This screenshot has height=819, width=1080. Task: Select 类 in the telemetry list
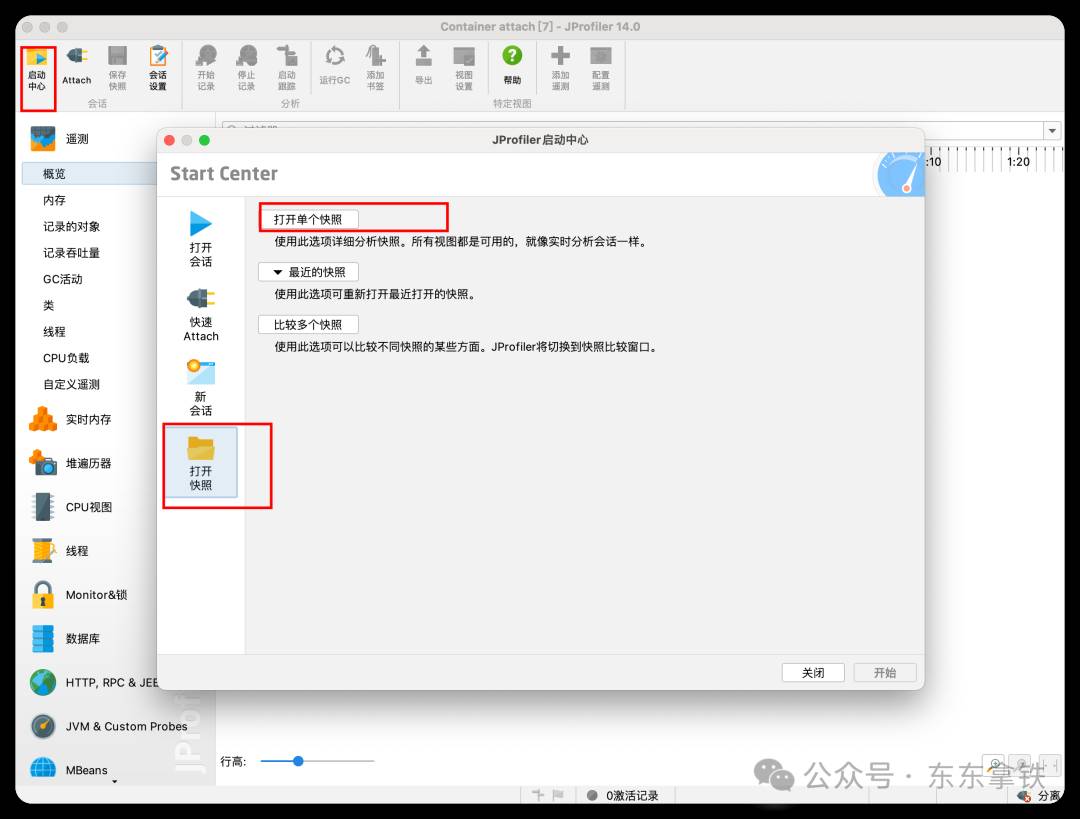48,305
